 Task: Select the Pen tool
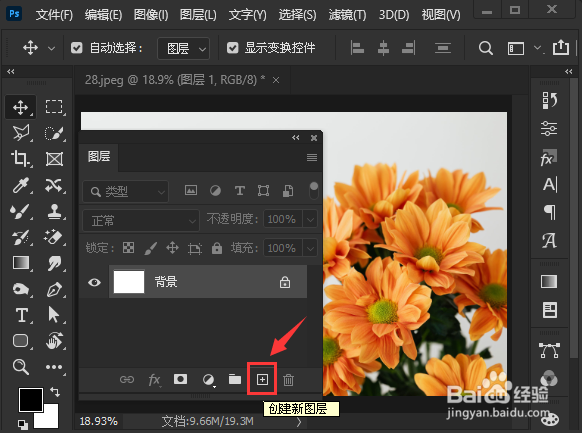pos(54,289)
